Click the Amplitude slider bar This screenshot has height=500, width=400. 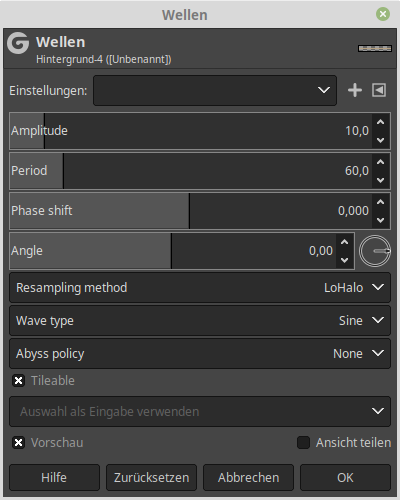pyautogui.click(x=191, y=131)
